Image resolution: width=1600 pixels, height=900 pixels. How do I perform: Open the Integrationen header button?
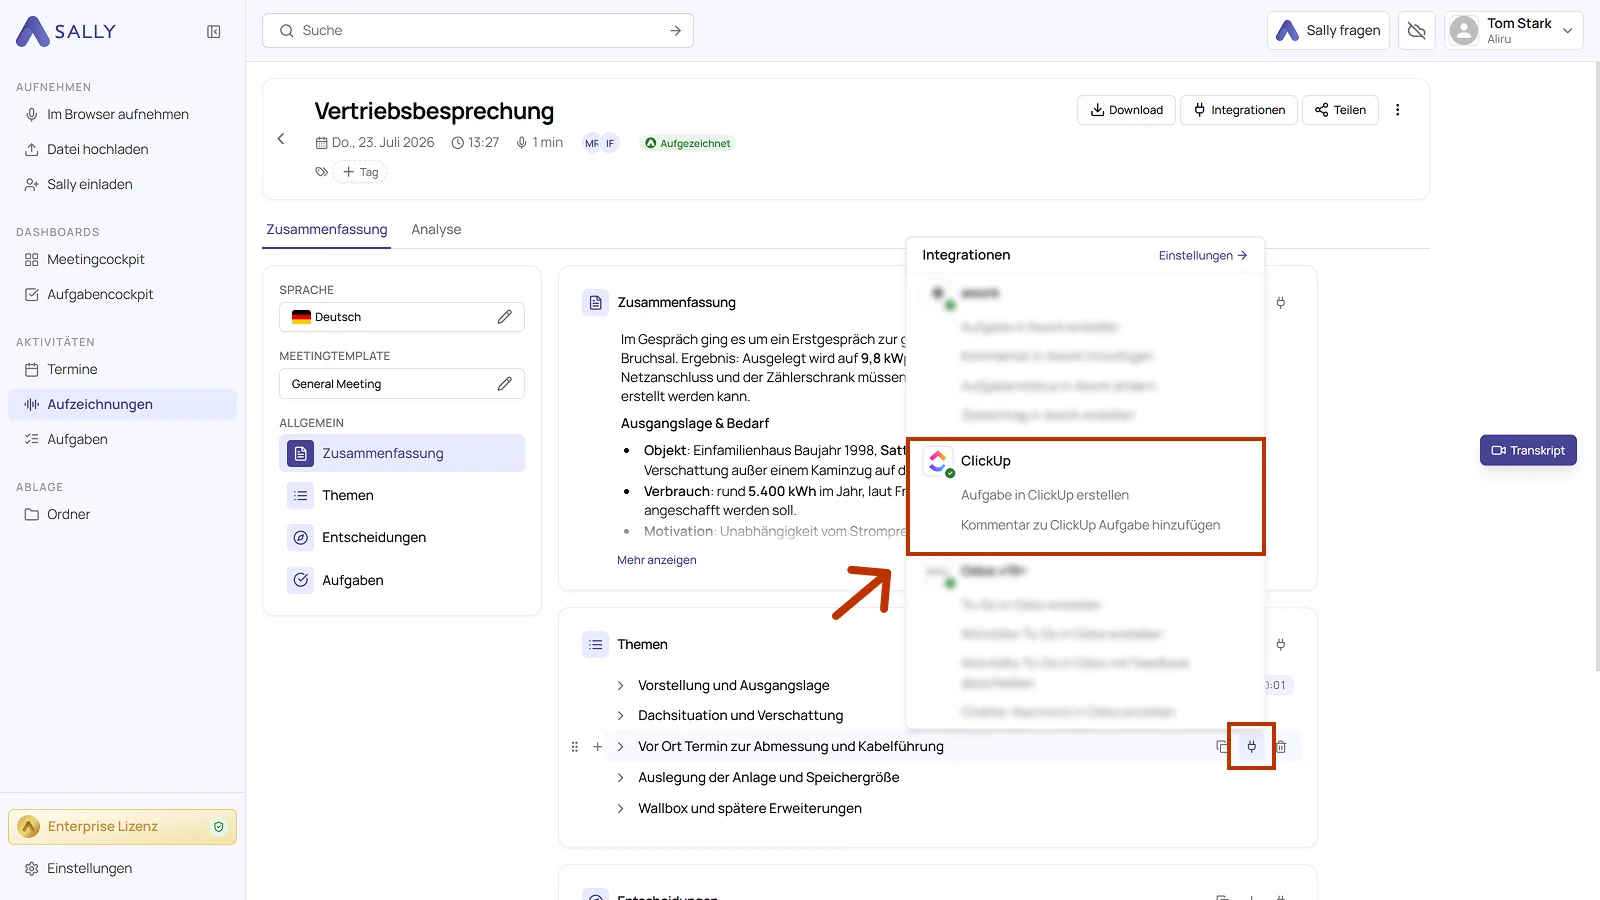click(1239, 110)
